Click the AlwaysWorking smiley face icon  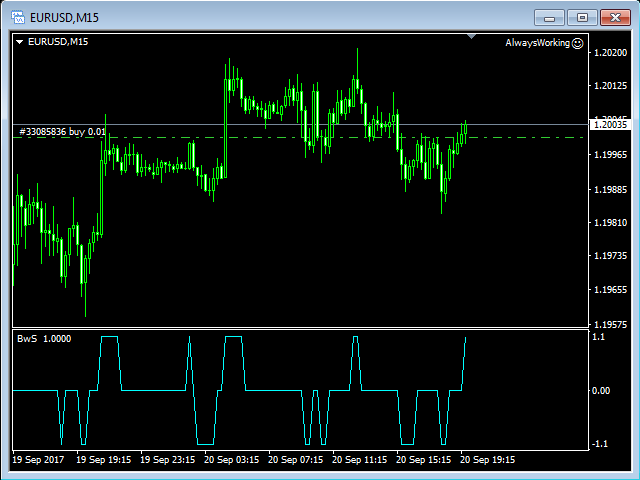click(577, 43)
